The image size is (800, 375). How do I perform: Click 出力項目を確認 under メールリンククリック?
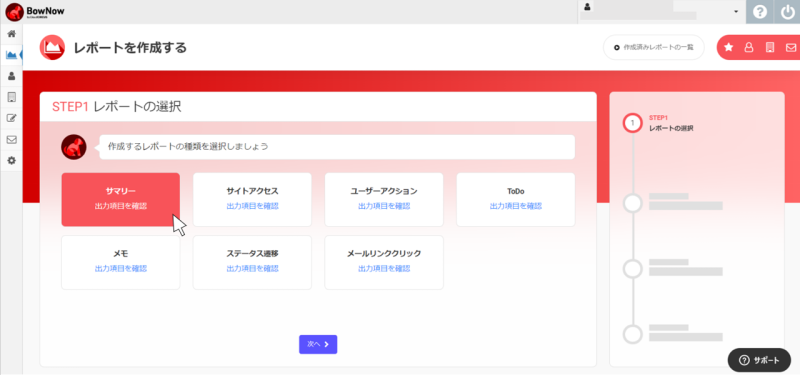click(384, 269)
